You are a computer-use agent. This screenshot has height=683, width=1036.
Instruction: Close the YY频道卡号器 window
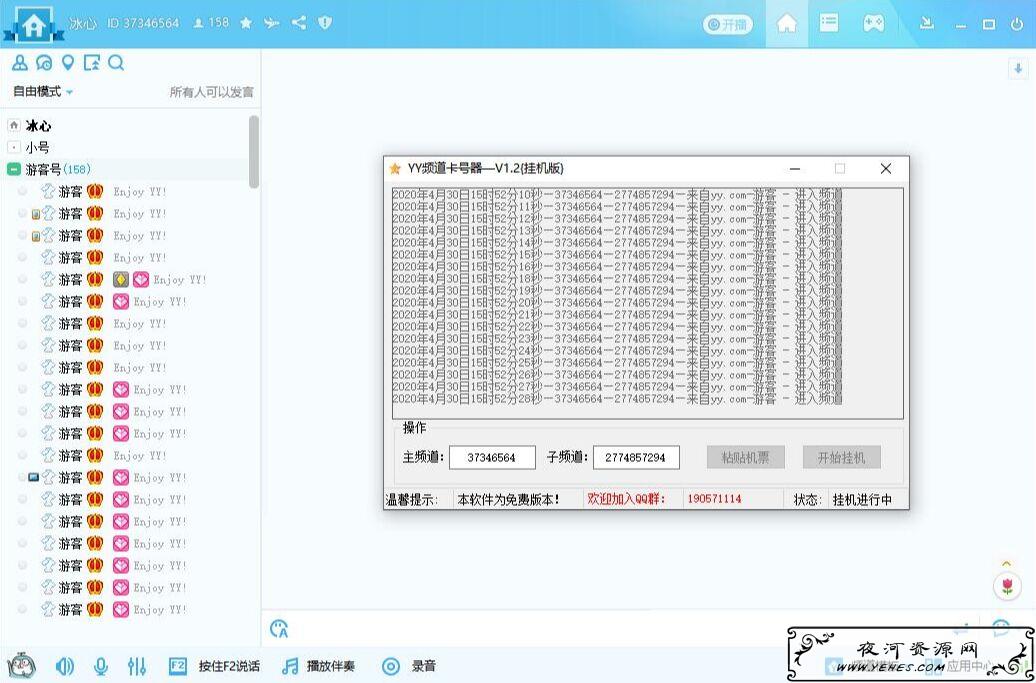(x=886, y=169)
